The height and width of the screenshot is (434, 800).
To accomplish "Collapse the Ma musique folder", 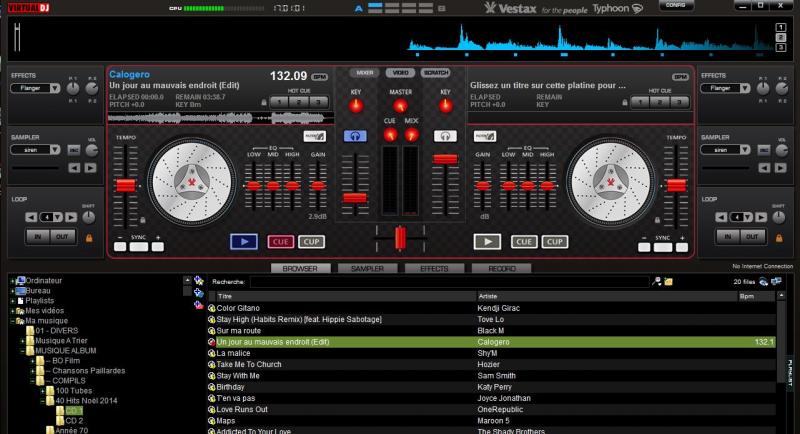I will coord(13,321).
